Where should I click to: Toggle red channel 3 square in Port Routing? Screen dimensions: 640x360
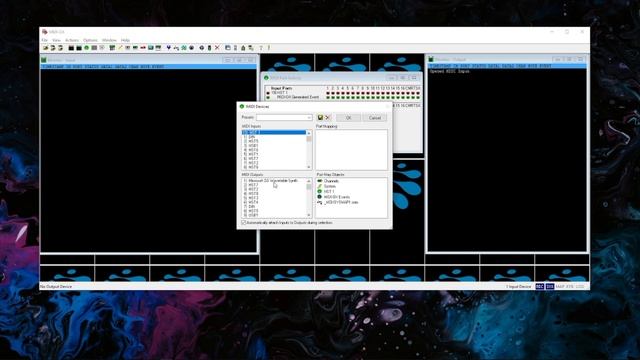pyautogui.click(x=338, y=93)
